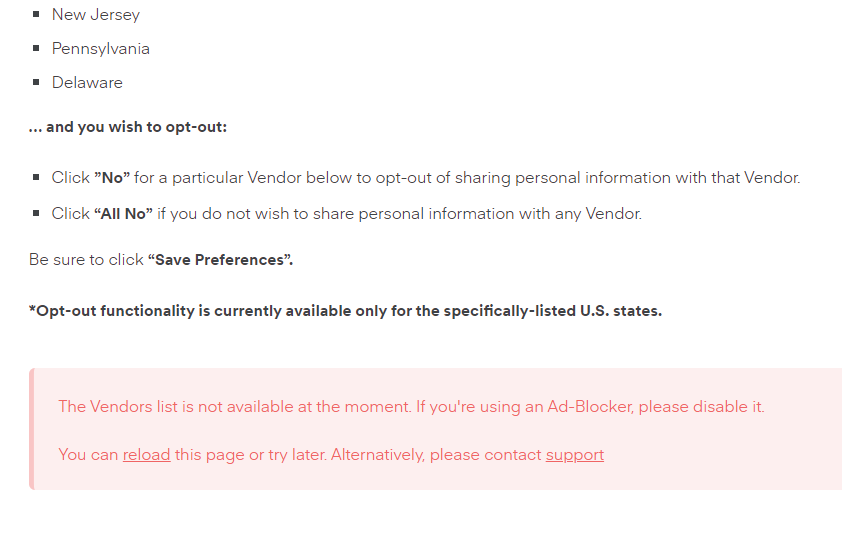This screenshot has height=539, width=842.
Task: Click the pink alert box's left border stripe
Action: [32, 429]
